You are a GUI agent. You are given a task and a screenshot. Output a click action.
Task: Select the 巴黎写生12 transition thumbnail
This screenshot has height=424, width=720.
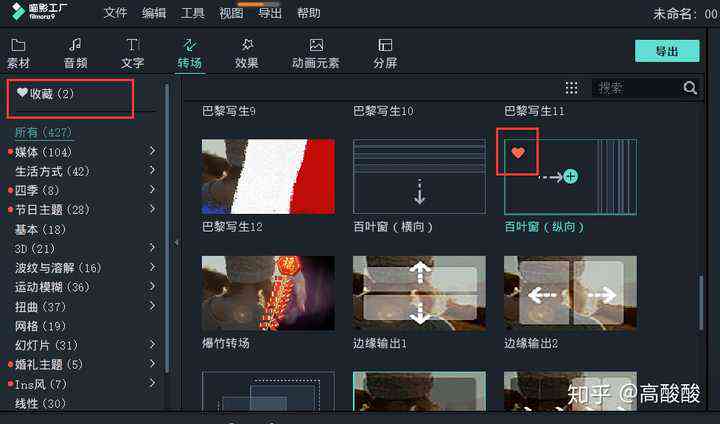pyautogui.click(x=268, y=176)
